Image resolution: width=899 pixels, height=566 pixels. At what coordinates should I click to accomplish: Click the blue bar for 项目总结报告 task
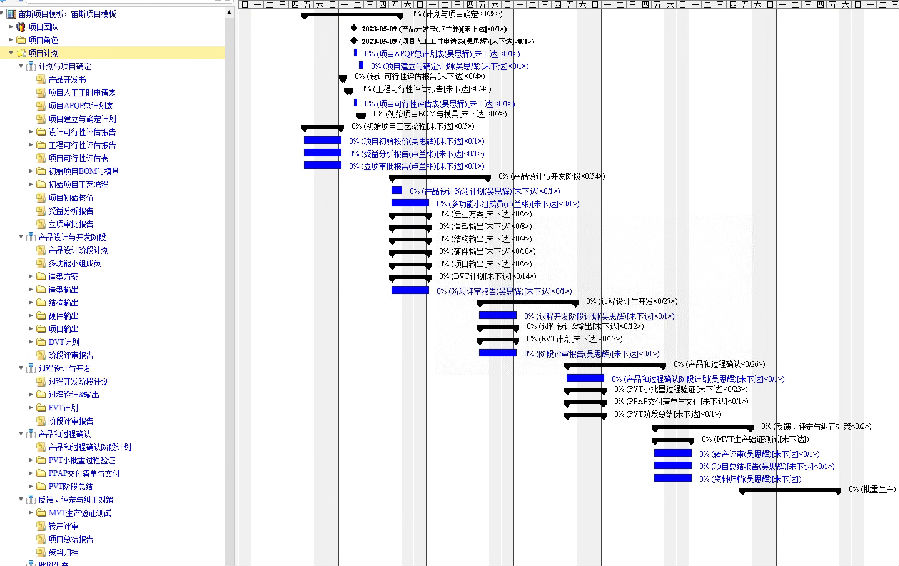[673, 466]
